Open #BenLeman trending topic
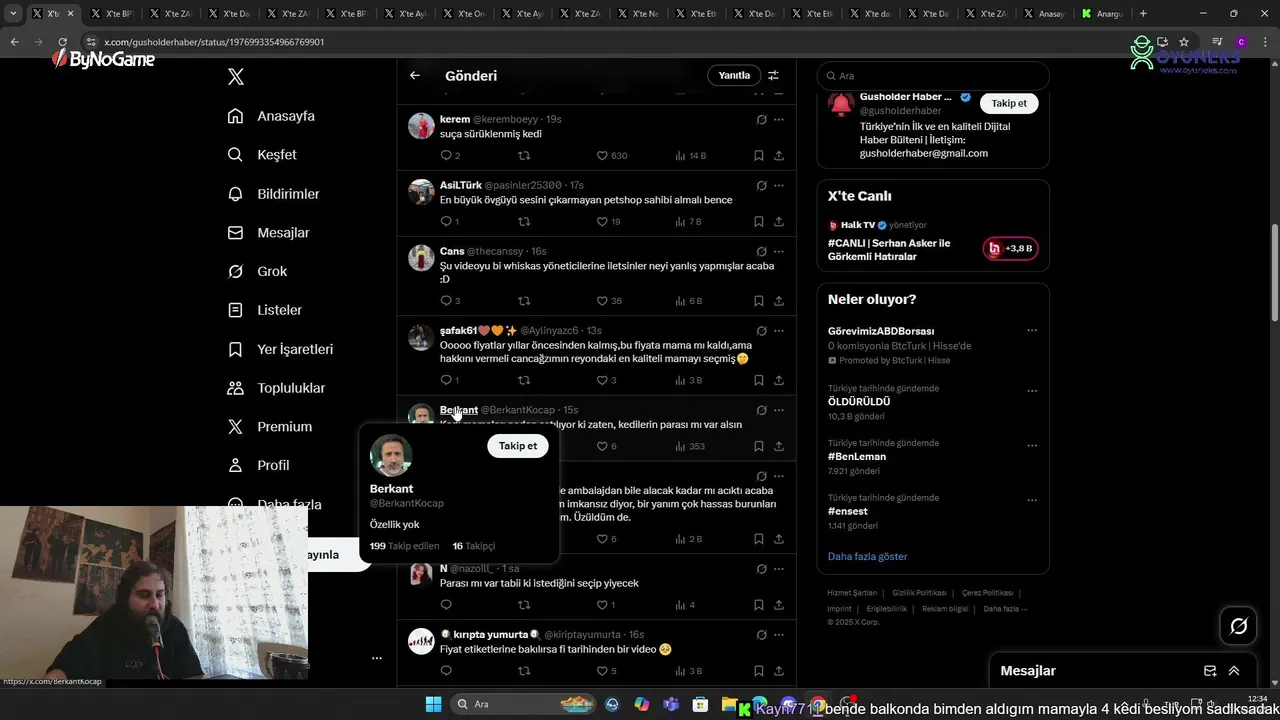Viewport: 1280px width, 720px height. (x=857, y=456)
